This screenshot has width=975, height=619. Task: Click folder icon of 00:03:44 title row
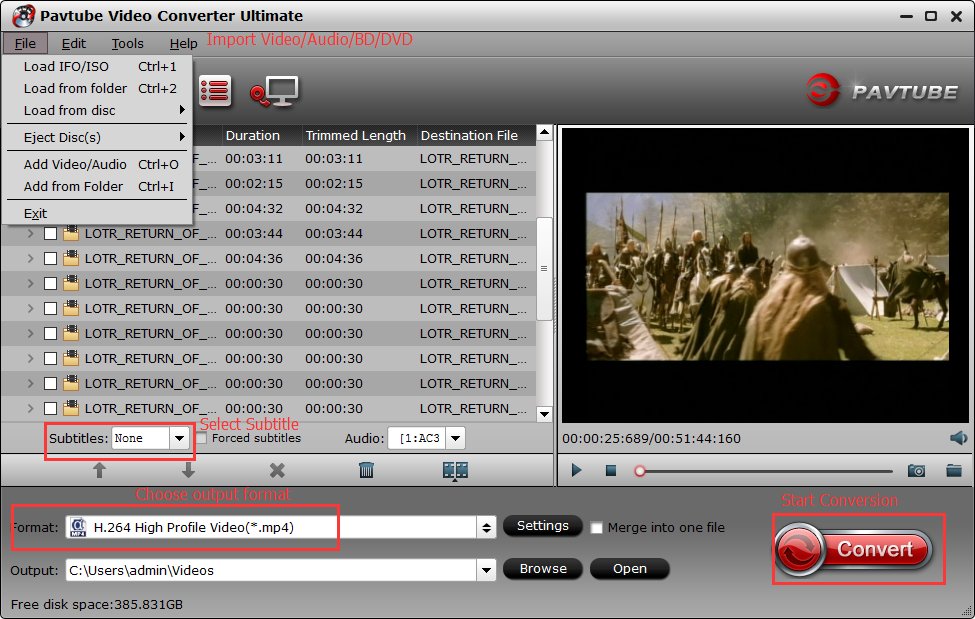[x=71, y=233]
